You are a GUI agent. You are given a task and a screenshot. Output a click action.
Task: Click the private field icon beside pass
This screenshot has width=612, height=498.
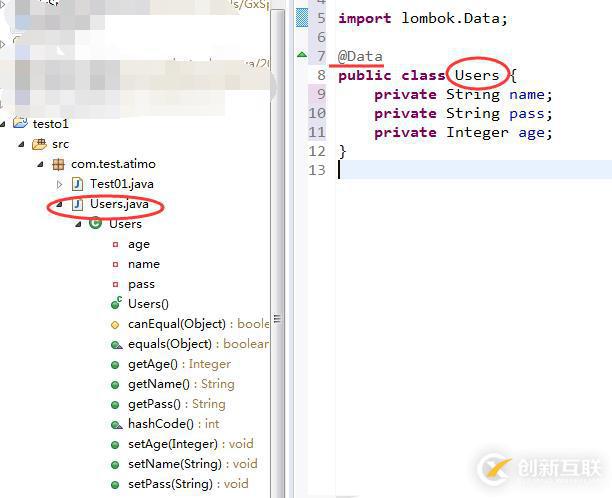pyautogui.click(x=115, y=285)
